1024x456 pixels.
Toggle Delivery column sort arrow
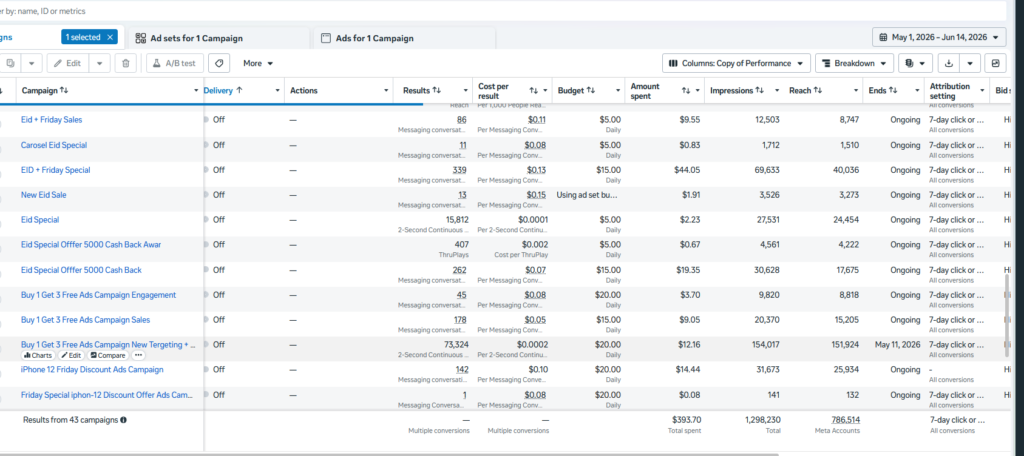239,91
